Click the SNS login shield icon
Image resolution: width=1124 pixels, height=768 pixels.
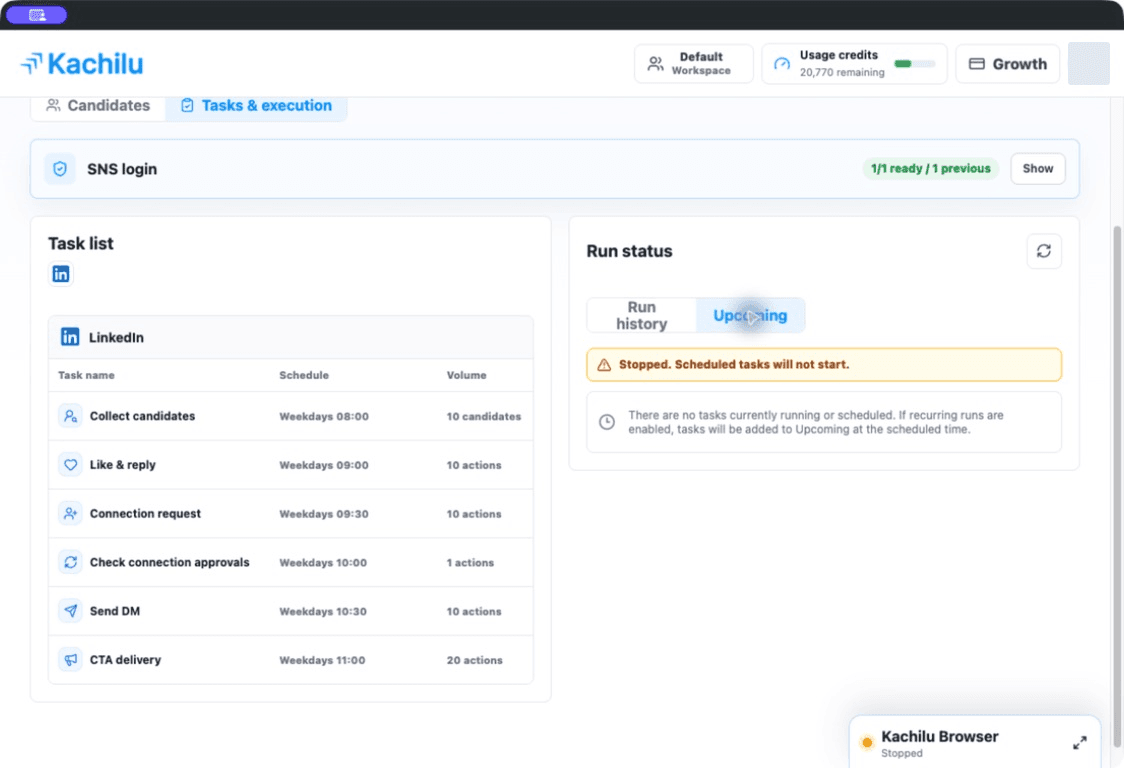tap(60, 169)
